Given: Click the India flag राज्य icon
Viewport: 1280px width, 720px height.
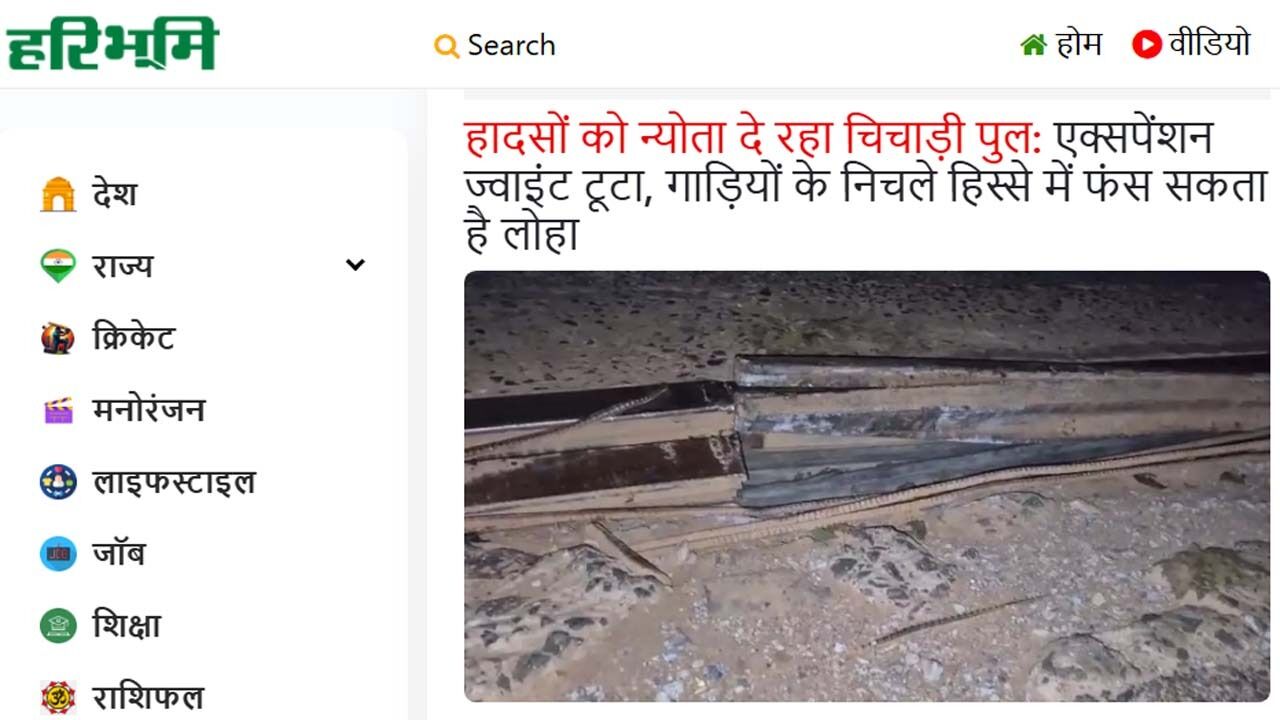Looking at the screenshot, I should pyautogui.click(x=58, y=266).
